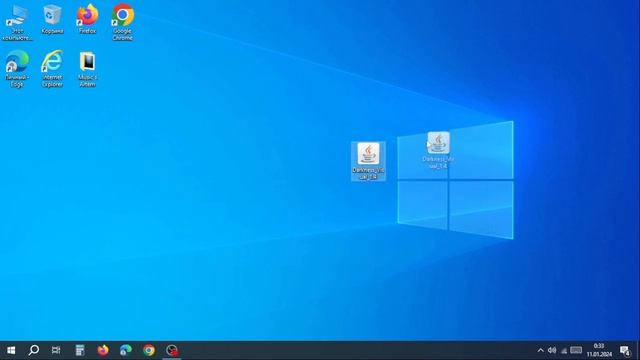Select the Recycle Bin (Корзина) desktop icon
This screenshot has width=640, height=360.
coord(52,19)
